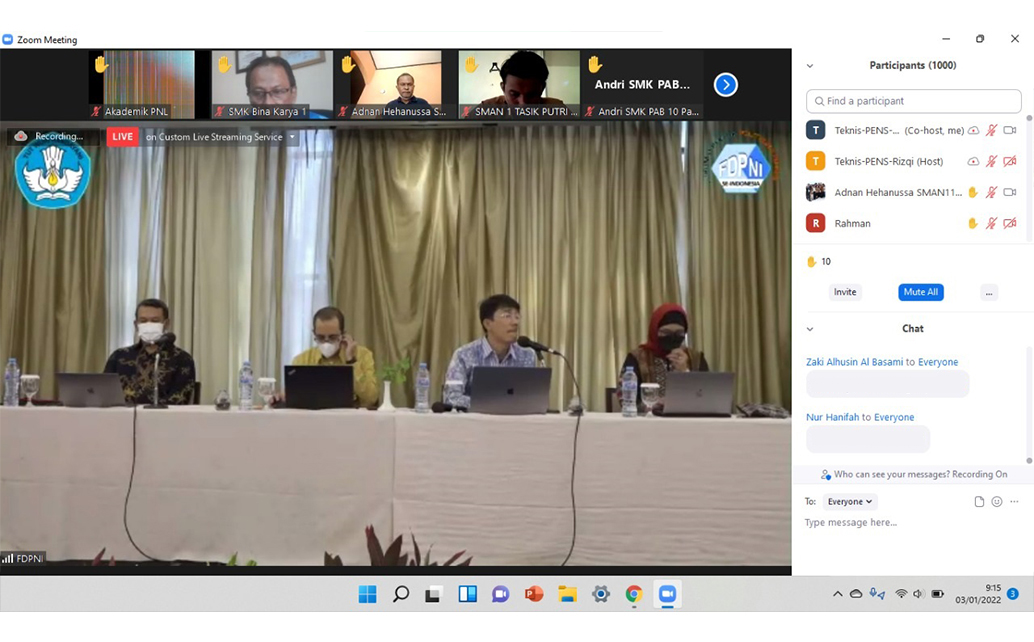This screenshot has width=1034, height=642.
Task: Open the emoji picker in chat
Action: point(997,502)
